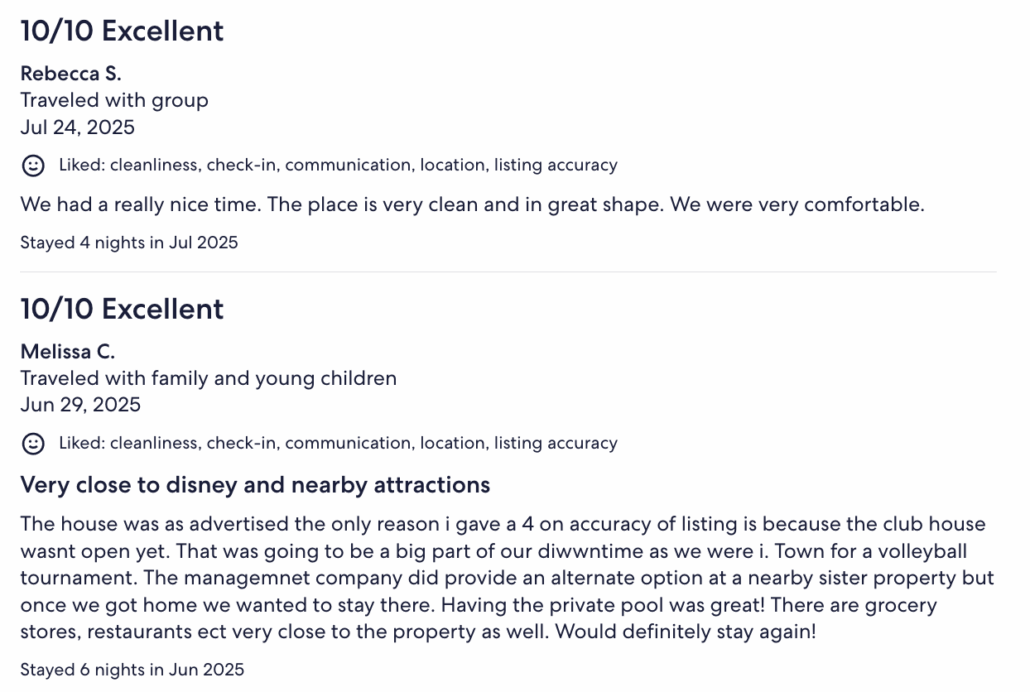
Task: Click Stayed 4 nights in Jul 2025
Action: pyautogui.click(x=129, y=242)
